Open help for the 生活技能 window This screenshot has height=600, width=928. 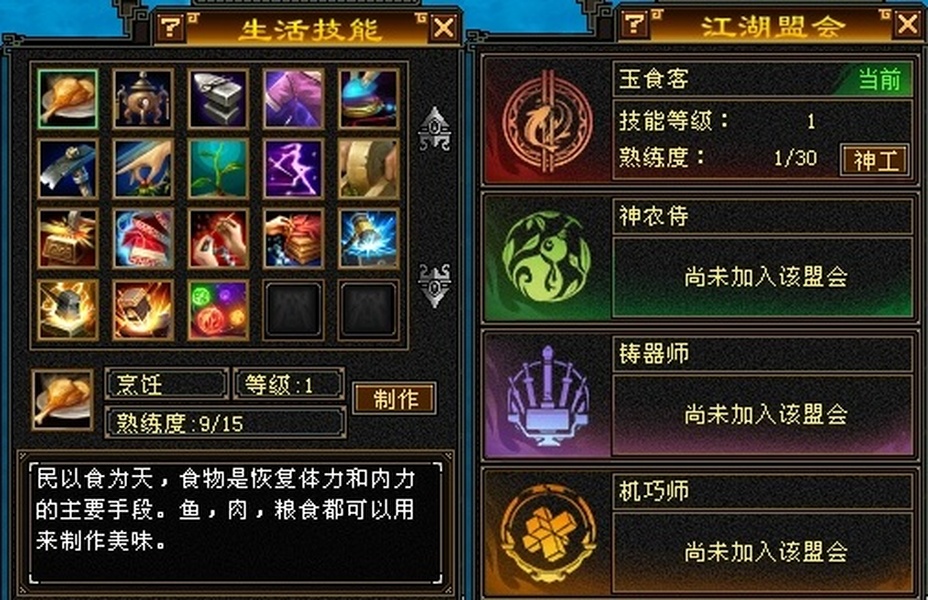click(x=171, y=27)
